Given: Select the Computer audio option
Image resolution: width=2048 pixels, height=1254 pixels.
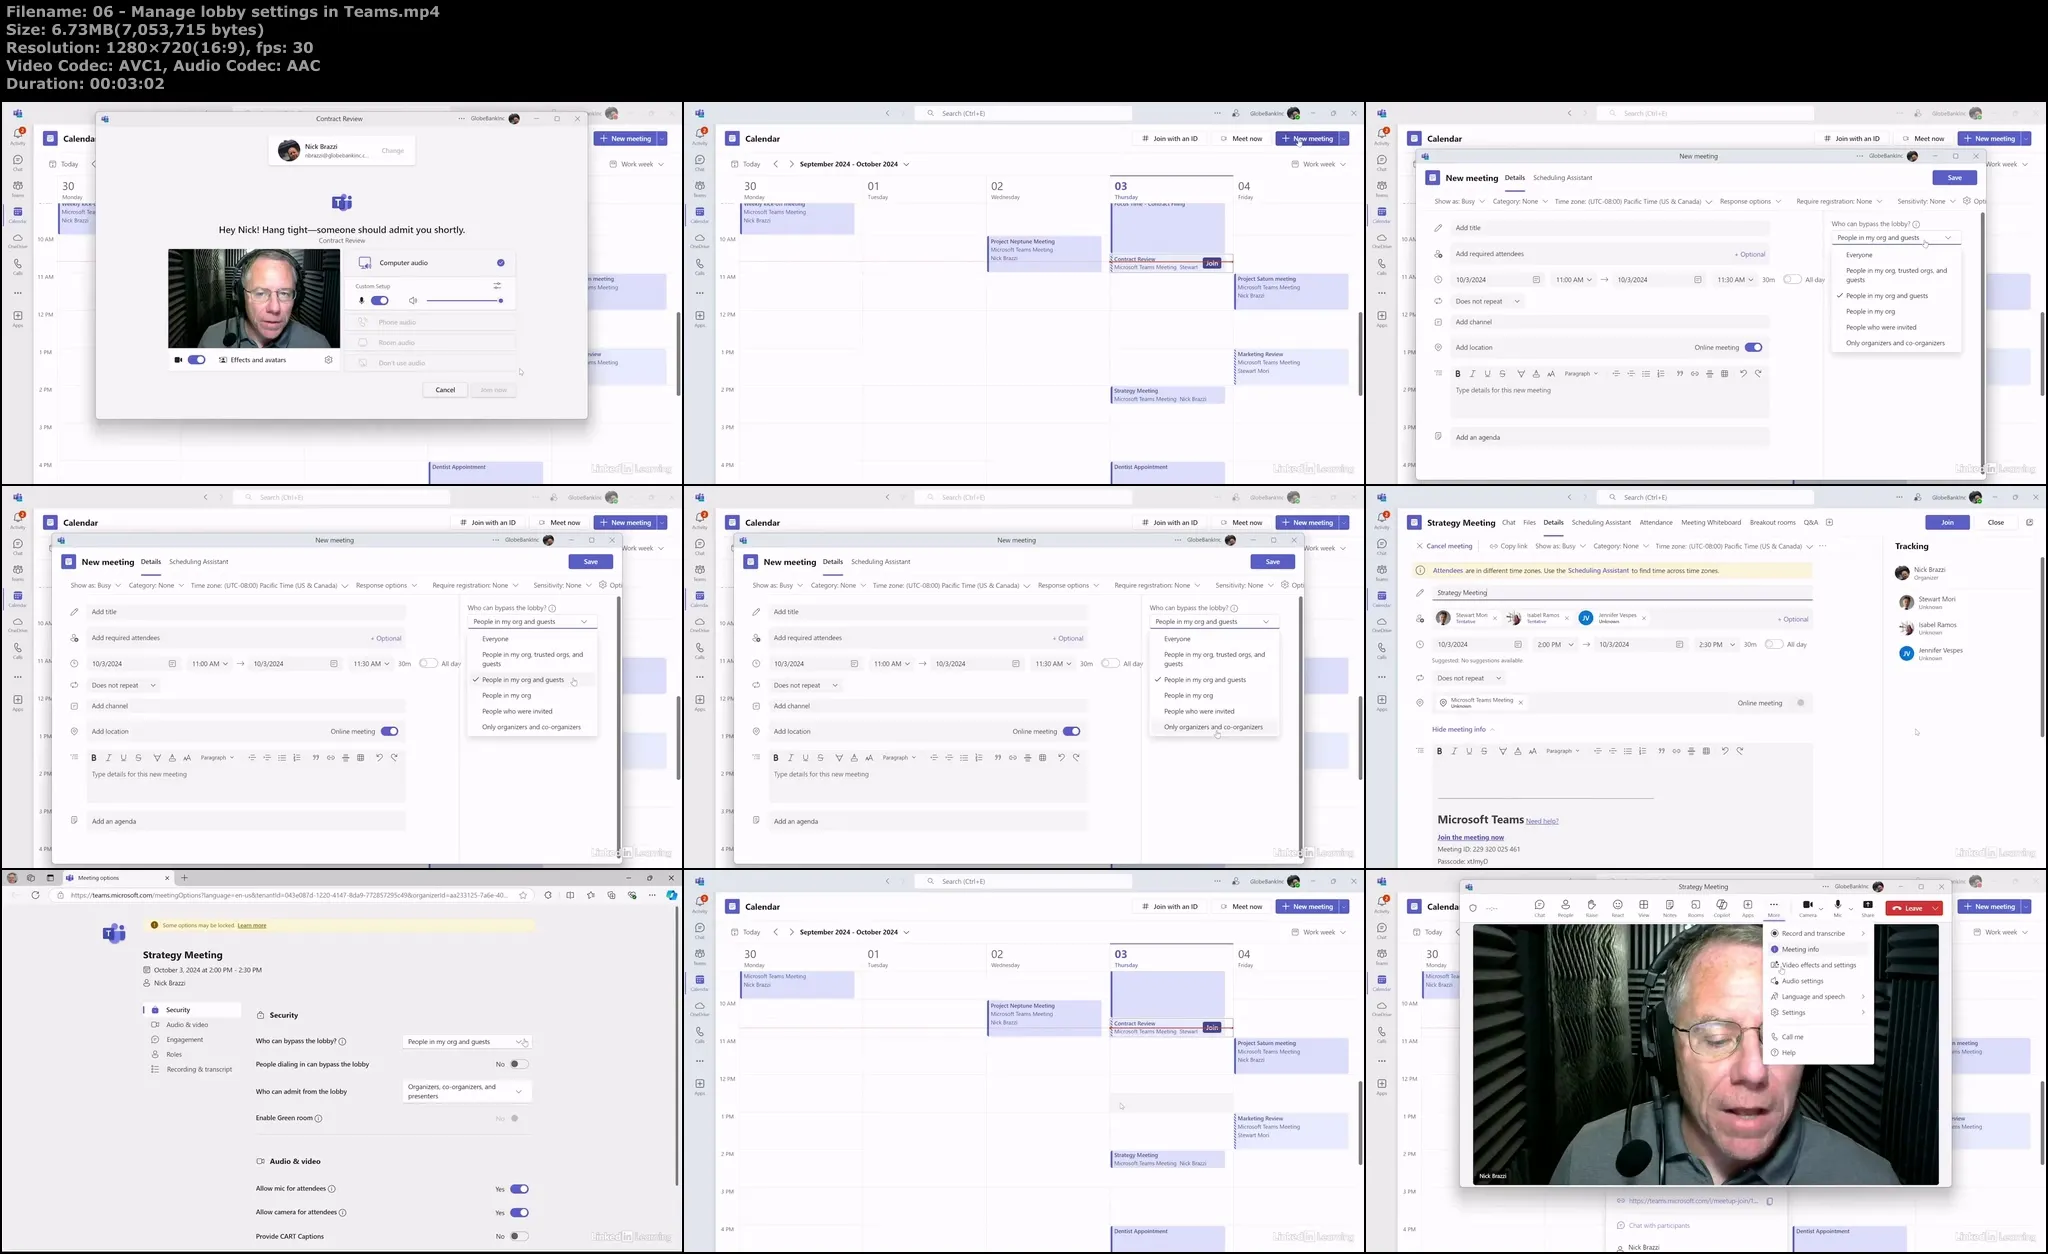Looking at the screenshot, I should [x=431, y=263].
